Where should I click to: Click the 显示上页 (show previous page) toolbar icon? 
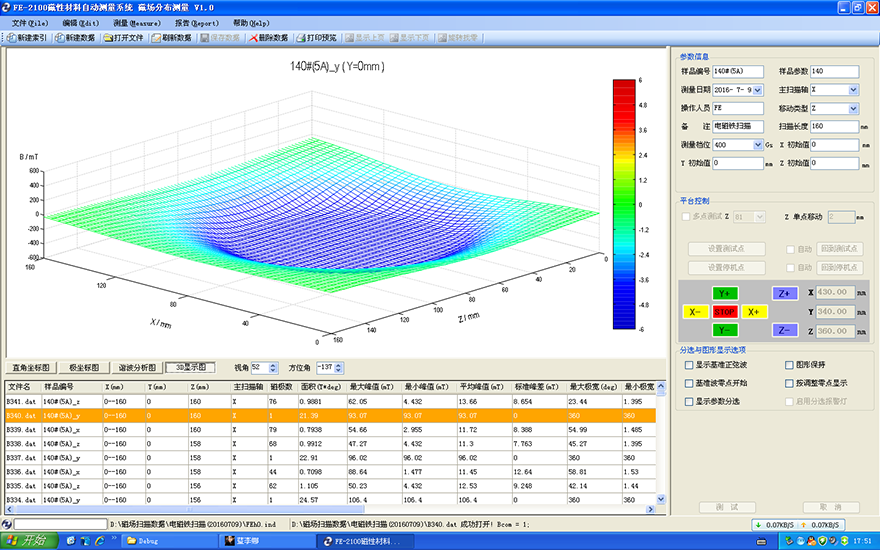(350, 38)
